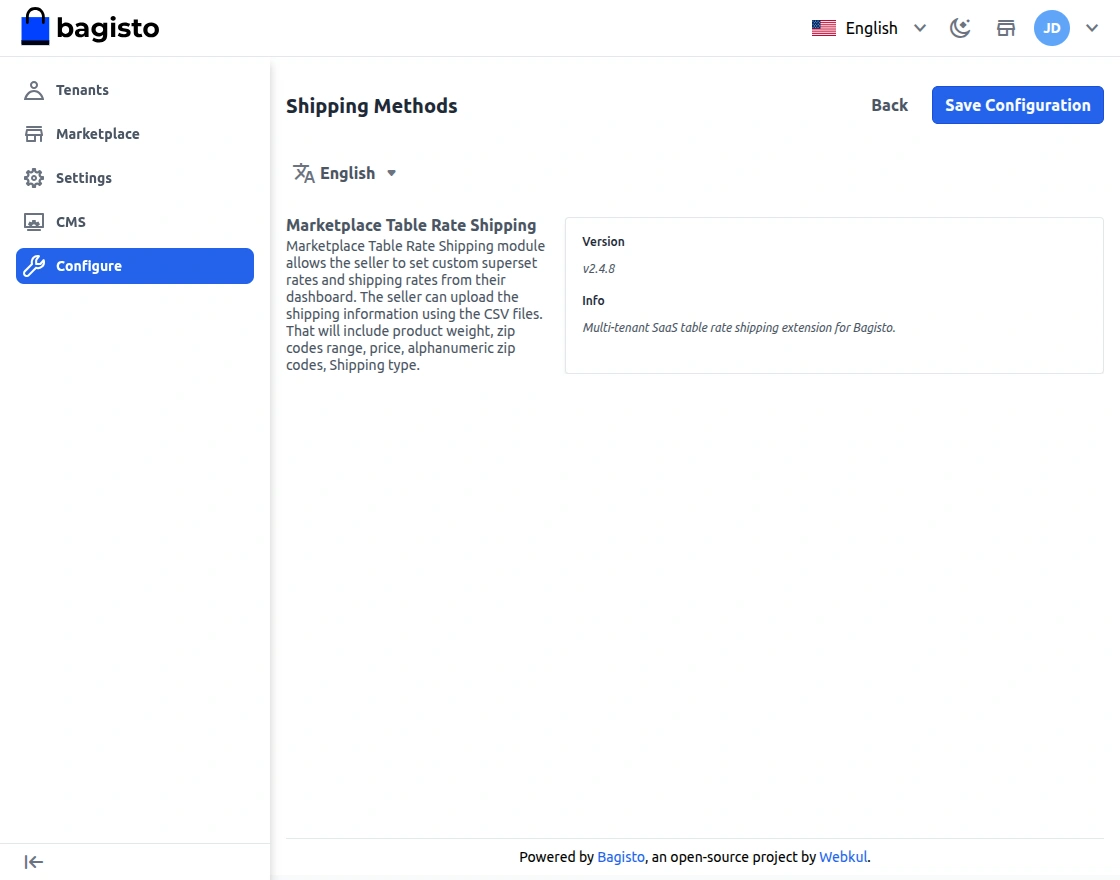
Task: Select the Configure menu item
Action: 135,266
